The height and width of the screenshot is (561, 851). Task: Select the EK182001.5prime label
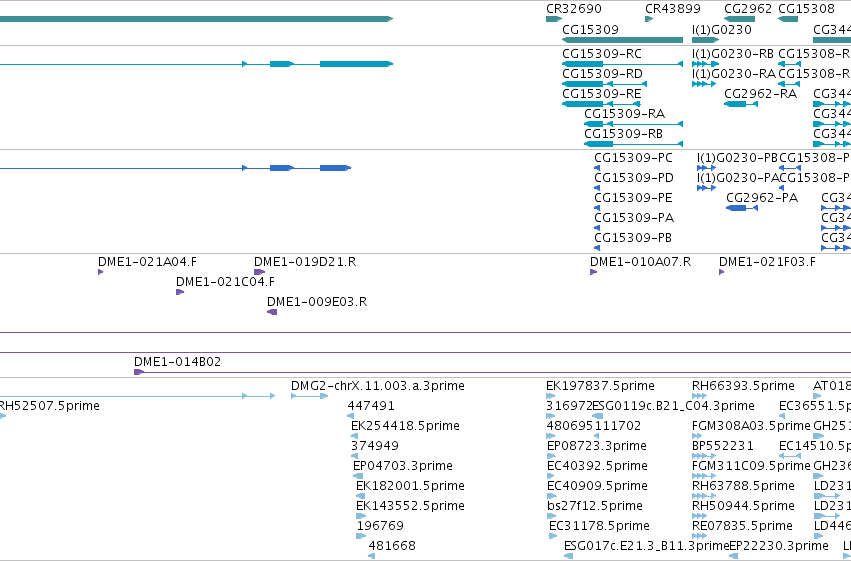coord(410,486)
